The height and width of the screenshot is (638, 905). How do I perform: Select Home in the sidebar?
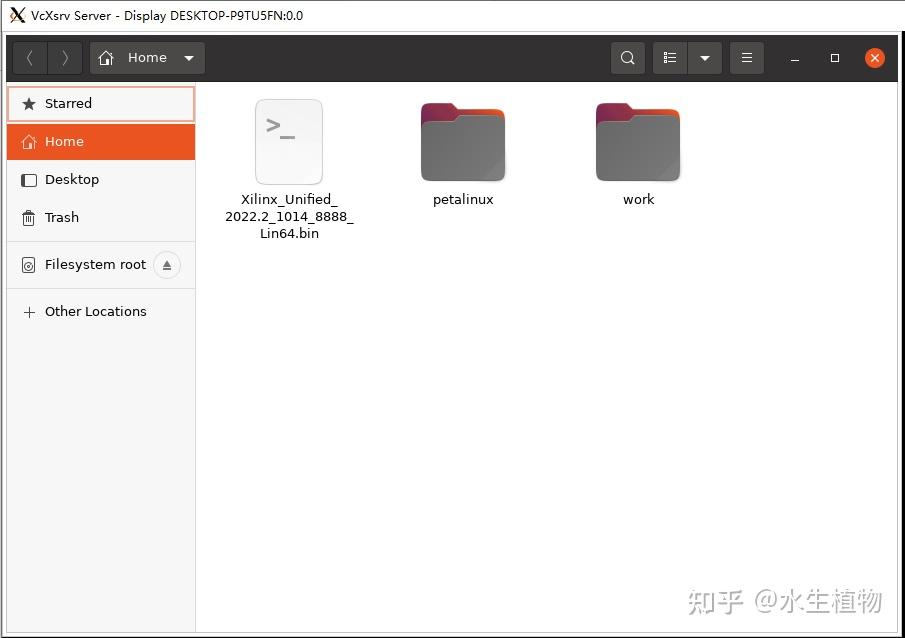pyautogui.click(x=64, y=141)
